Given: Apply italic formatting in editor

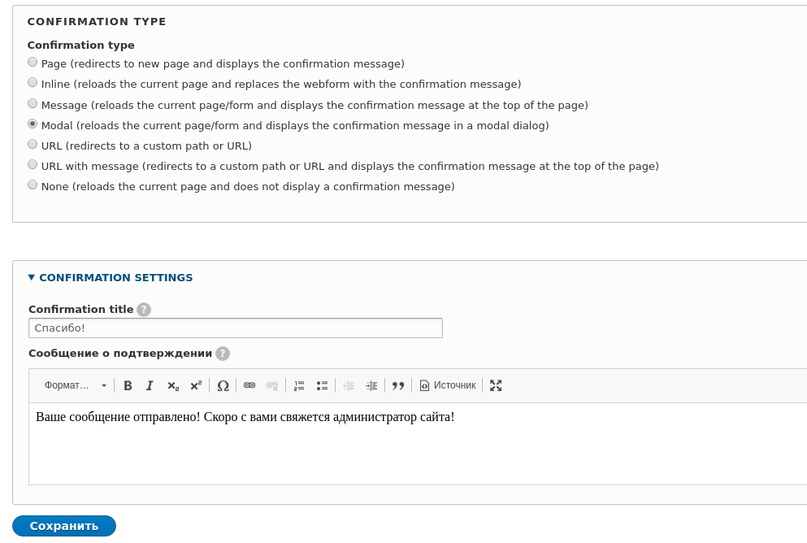Looking at the screenshot, I should 150,385.
